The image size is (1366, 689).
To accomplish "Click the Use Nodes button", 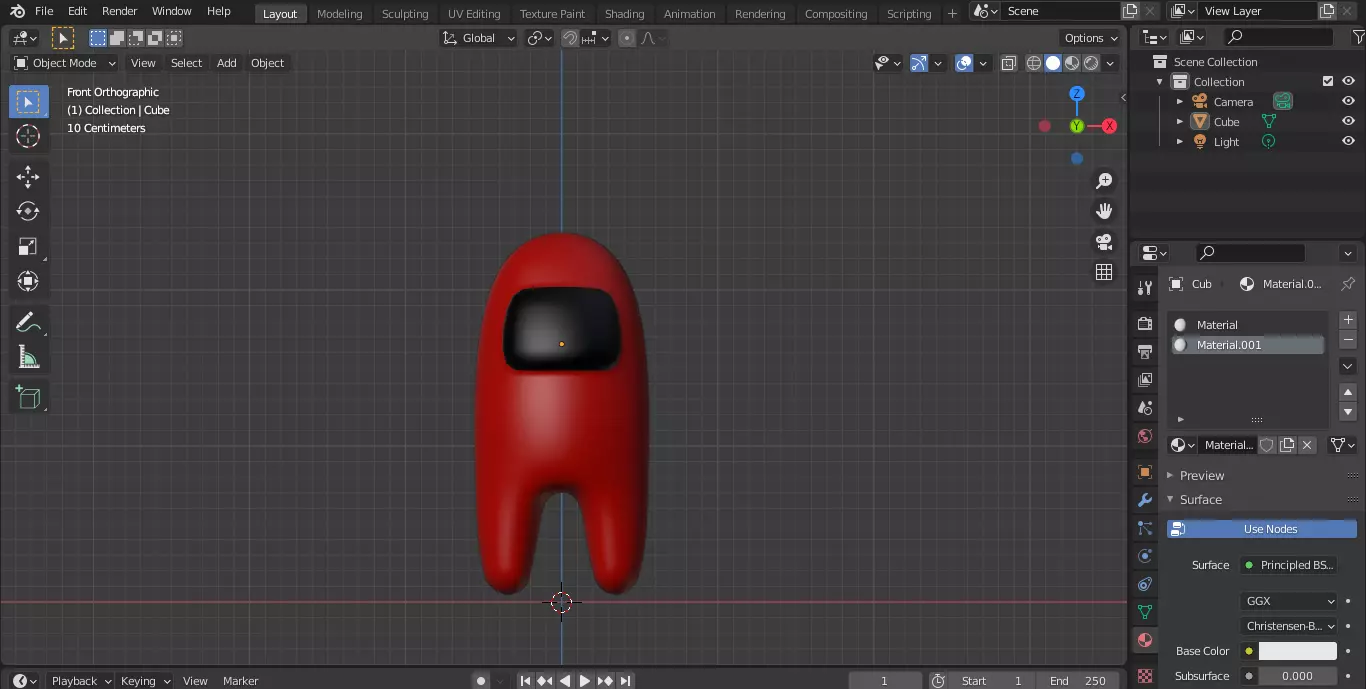I will 1262,529.
